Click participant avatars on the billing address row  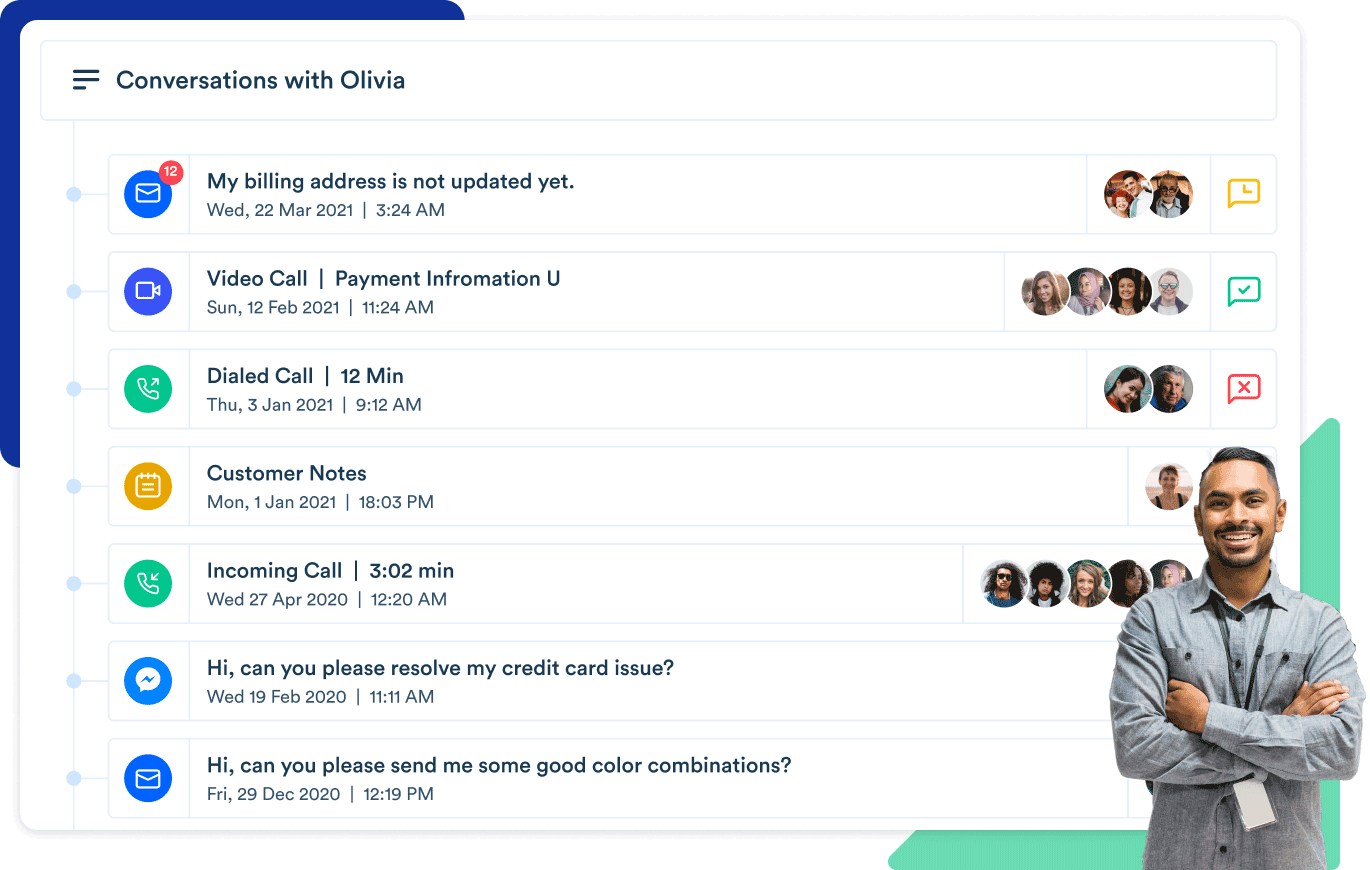1148,194
